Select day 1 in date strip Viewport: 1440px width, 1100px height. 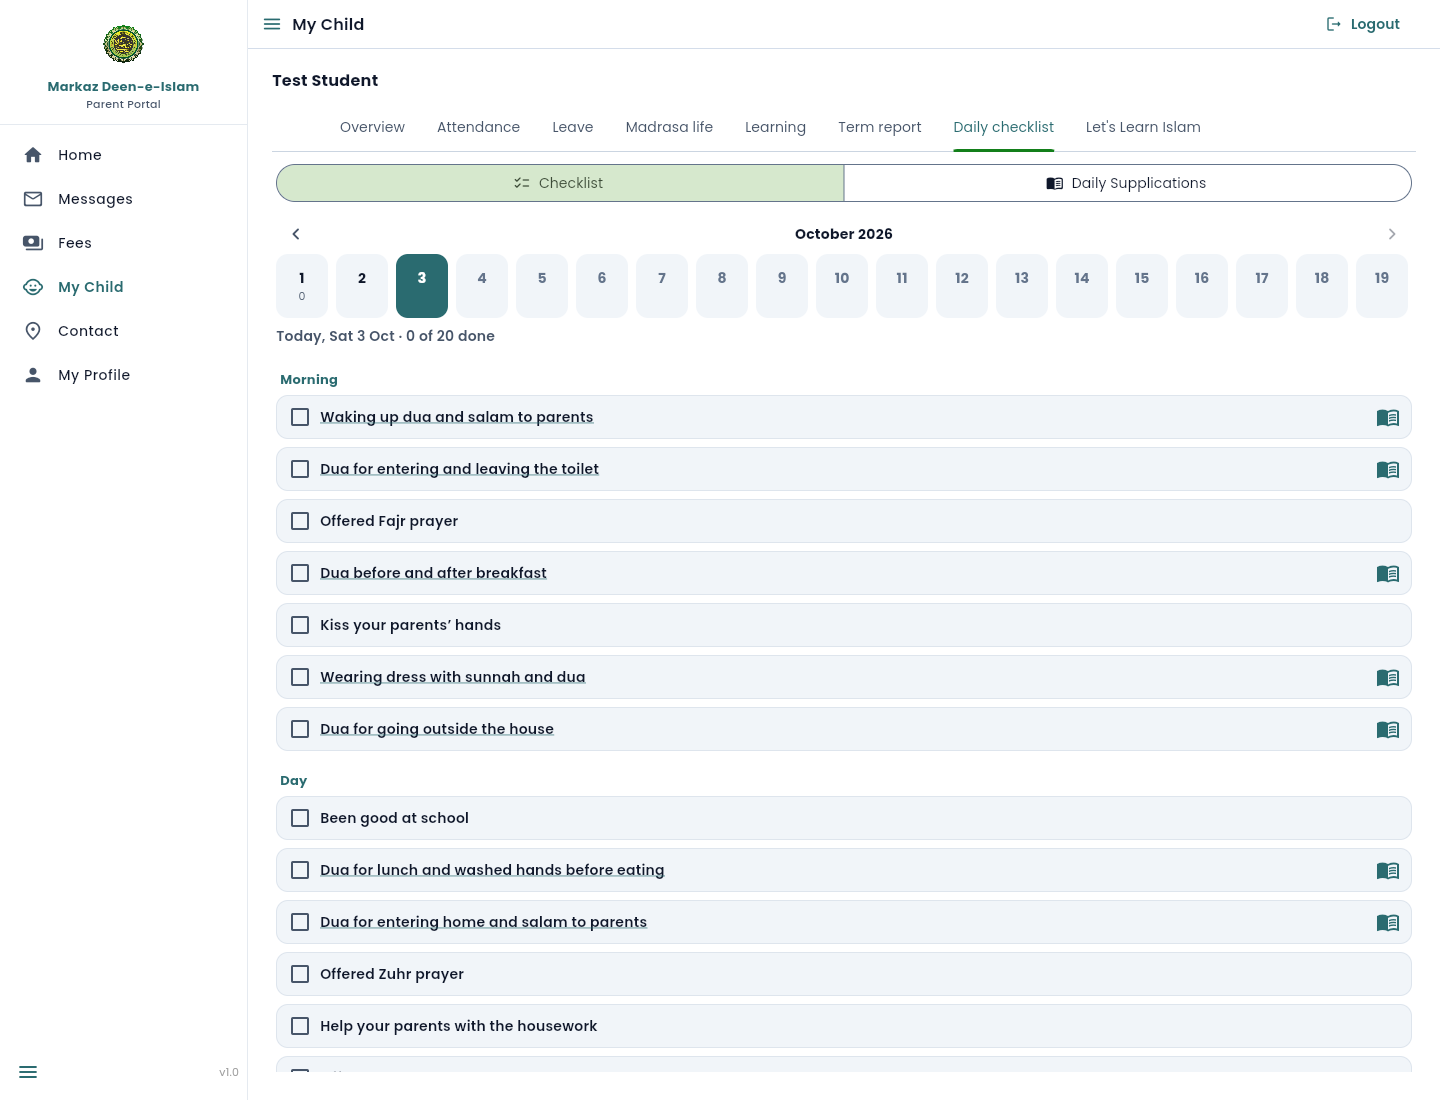(302, 286)
